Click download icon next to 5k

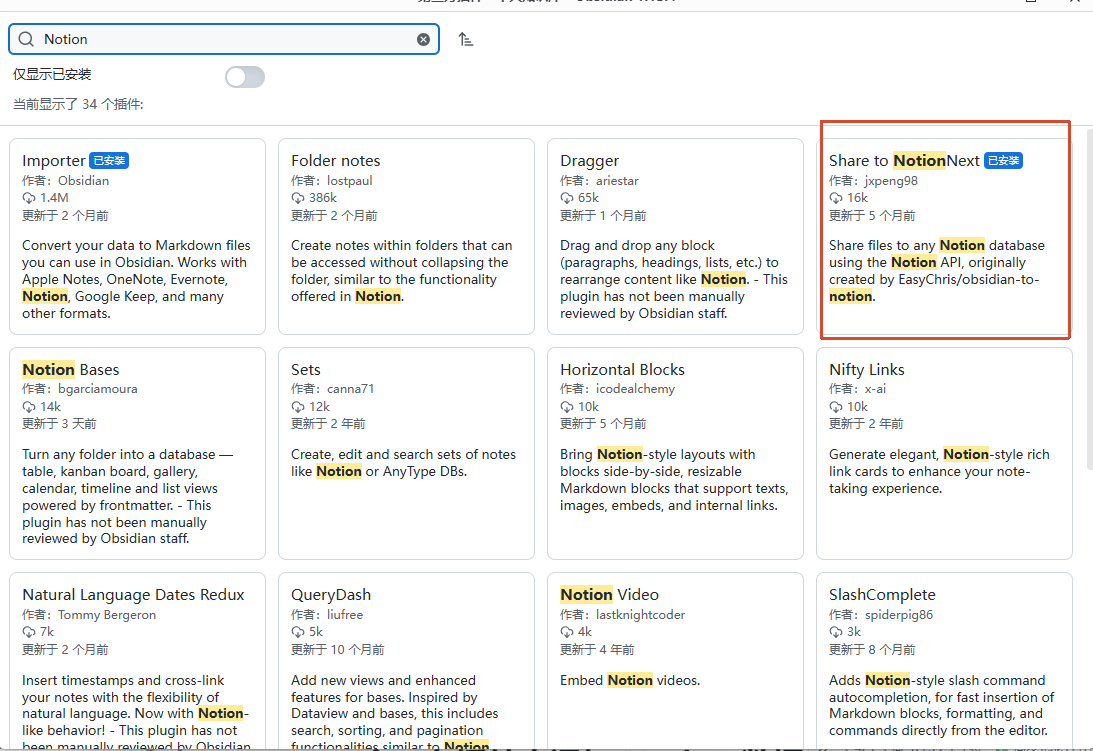tap(298, 632)
